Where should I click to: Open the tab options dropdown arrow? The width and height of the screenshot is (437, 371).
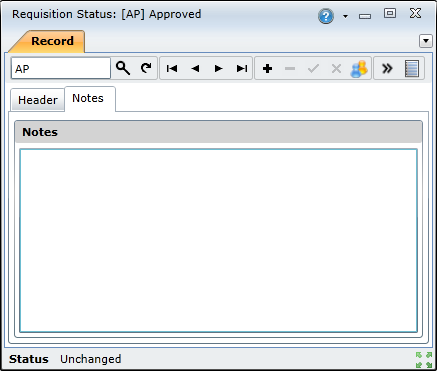point(426,41)
